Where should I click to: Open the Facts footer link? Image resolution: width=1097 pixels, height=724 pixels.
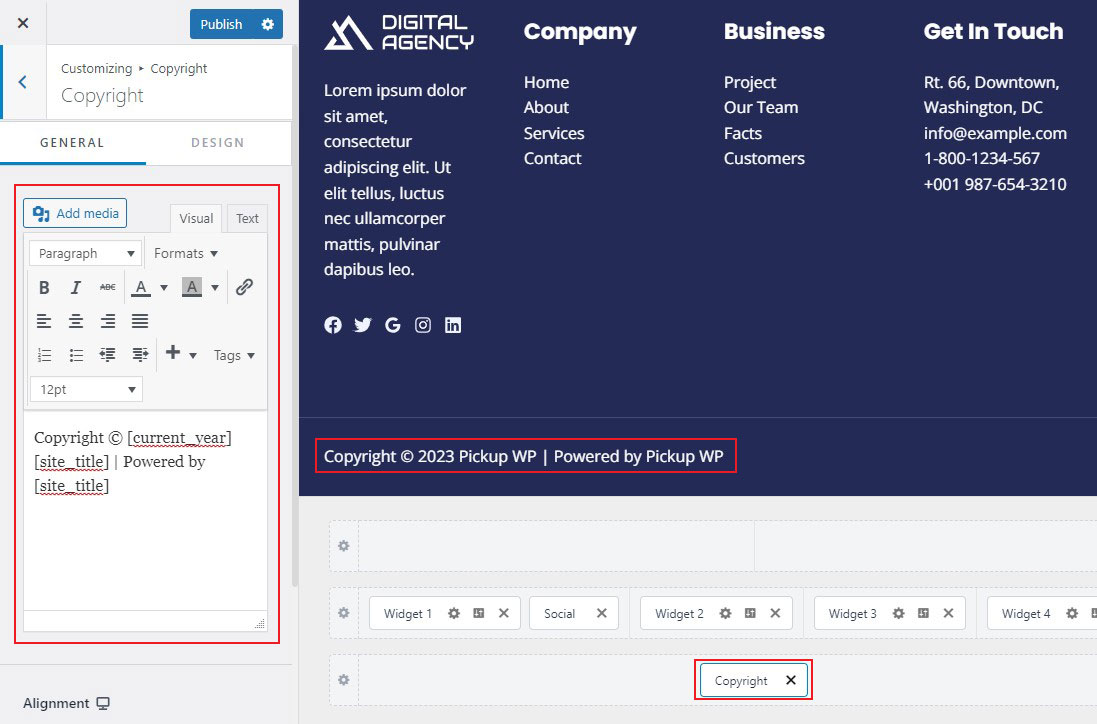(x=743, y=134)
